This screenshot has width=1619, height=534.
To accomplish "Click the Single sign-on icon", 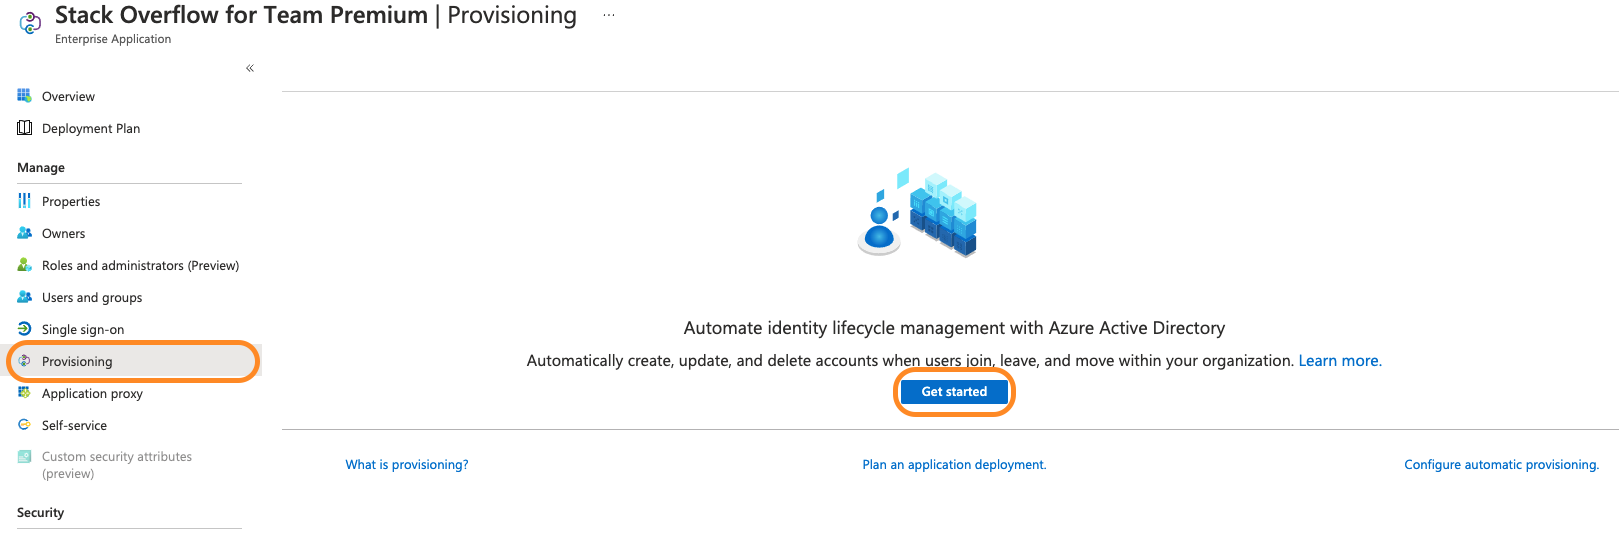I will tap(24, 329).
